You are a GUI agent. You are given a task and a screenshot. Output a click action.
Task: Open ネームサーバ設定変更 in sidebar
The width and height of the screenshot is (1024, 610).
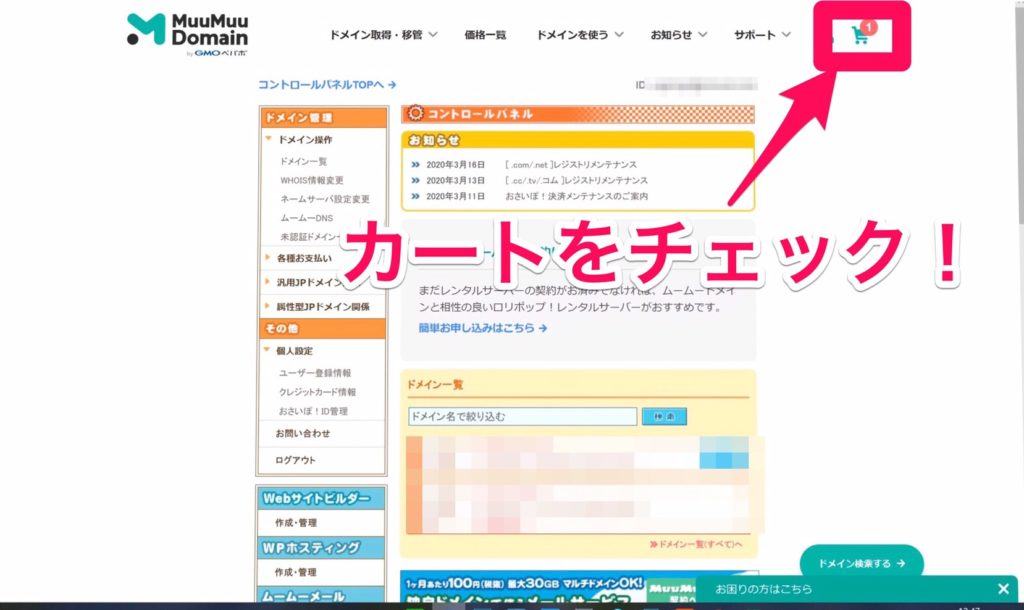tap(325, 199)
